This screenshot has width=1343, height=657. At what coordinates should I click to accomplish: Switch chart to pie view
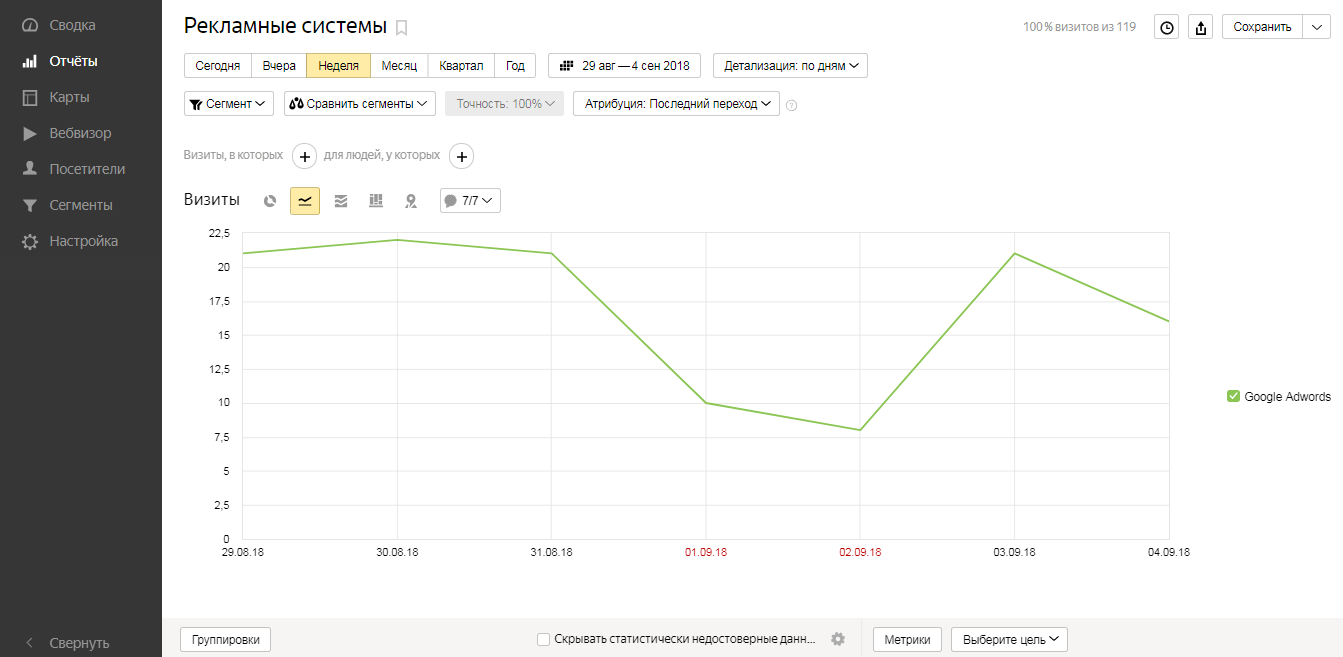click(270, 201)
